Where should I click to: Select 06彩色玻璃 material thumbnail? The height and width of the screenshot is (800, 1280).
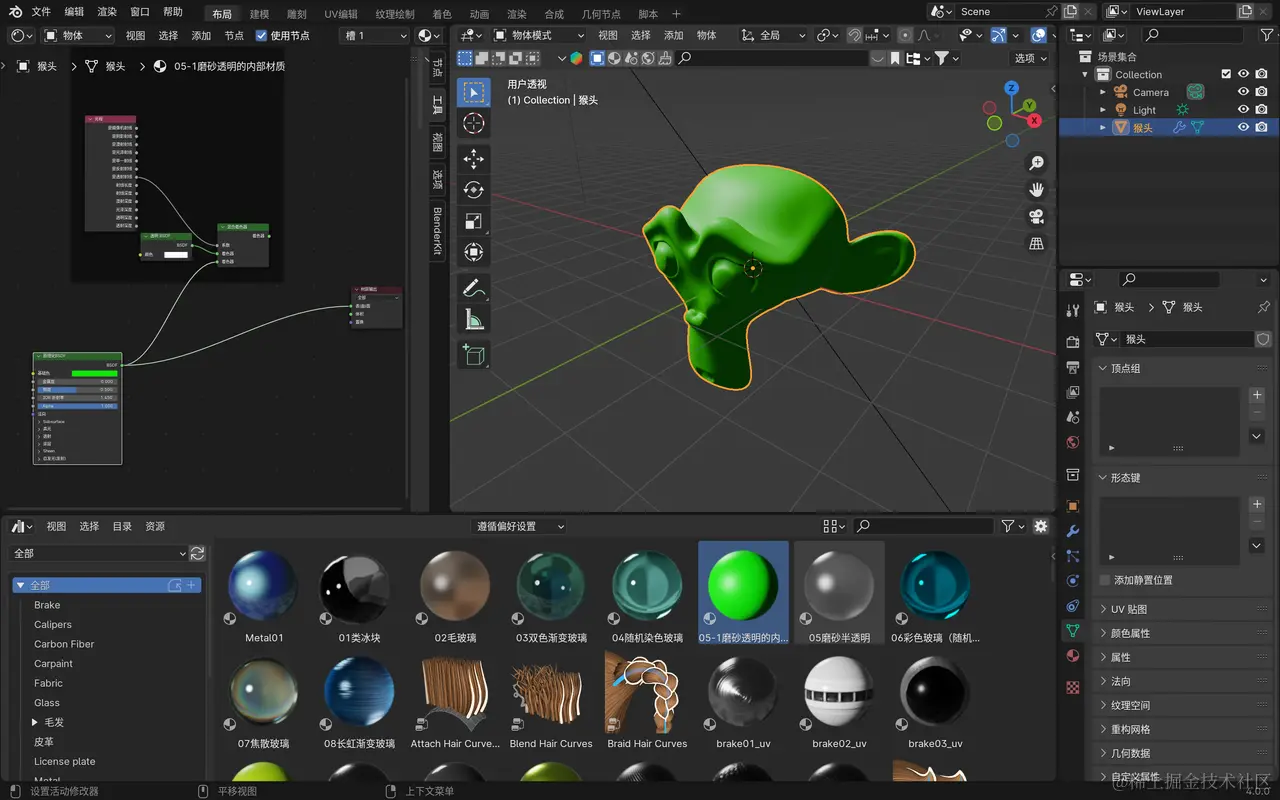click(x=935, y=594)
